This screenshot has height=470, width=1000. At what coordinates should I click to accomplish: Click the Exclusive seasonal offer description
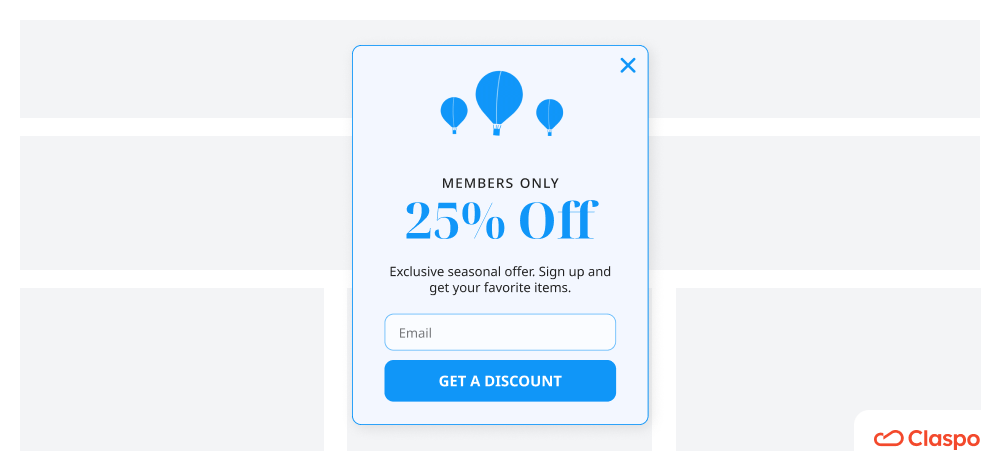point(500,279)
